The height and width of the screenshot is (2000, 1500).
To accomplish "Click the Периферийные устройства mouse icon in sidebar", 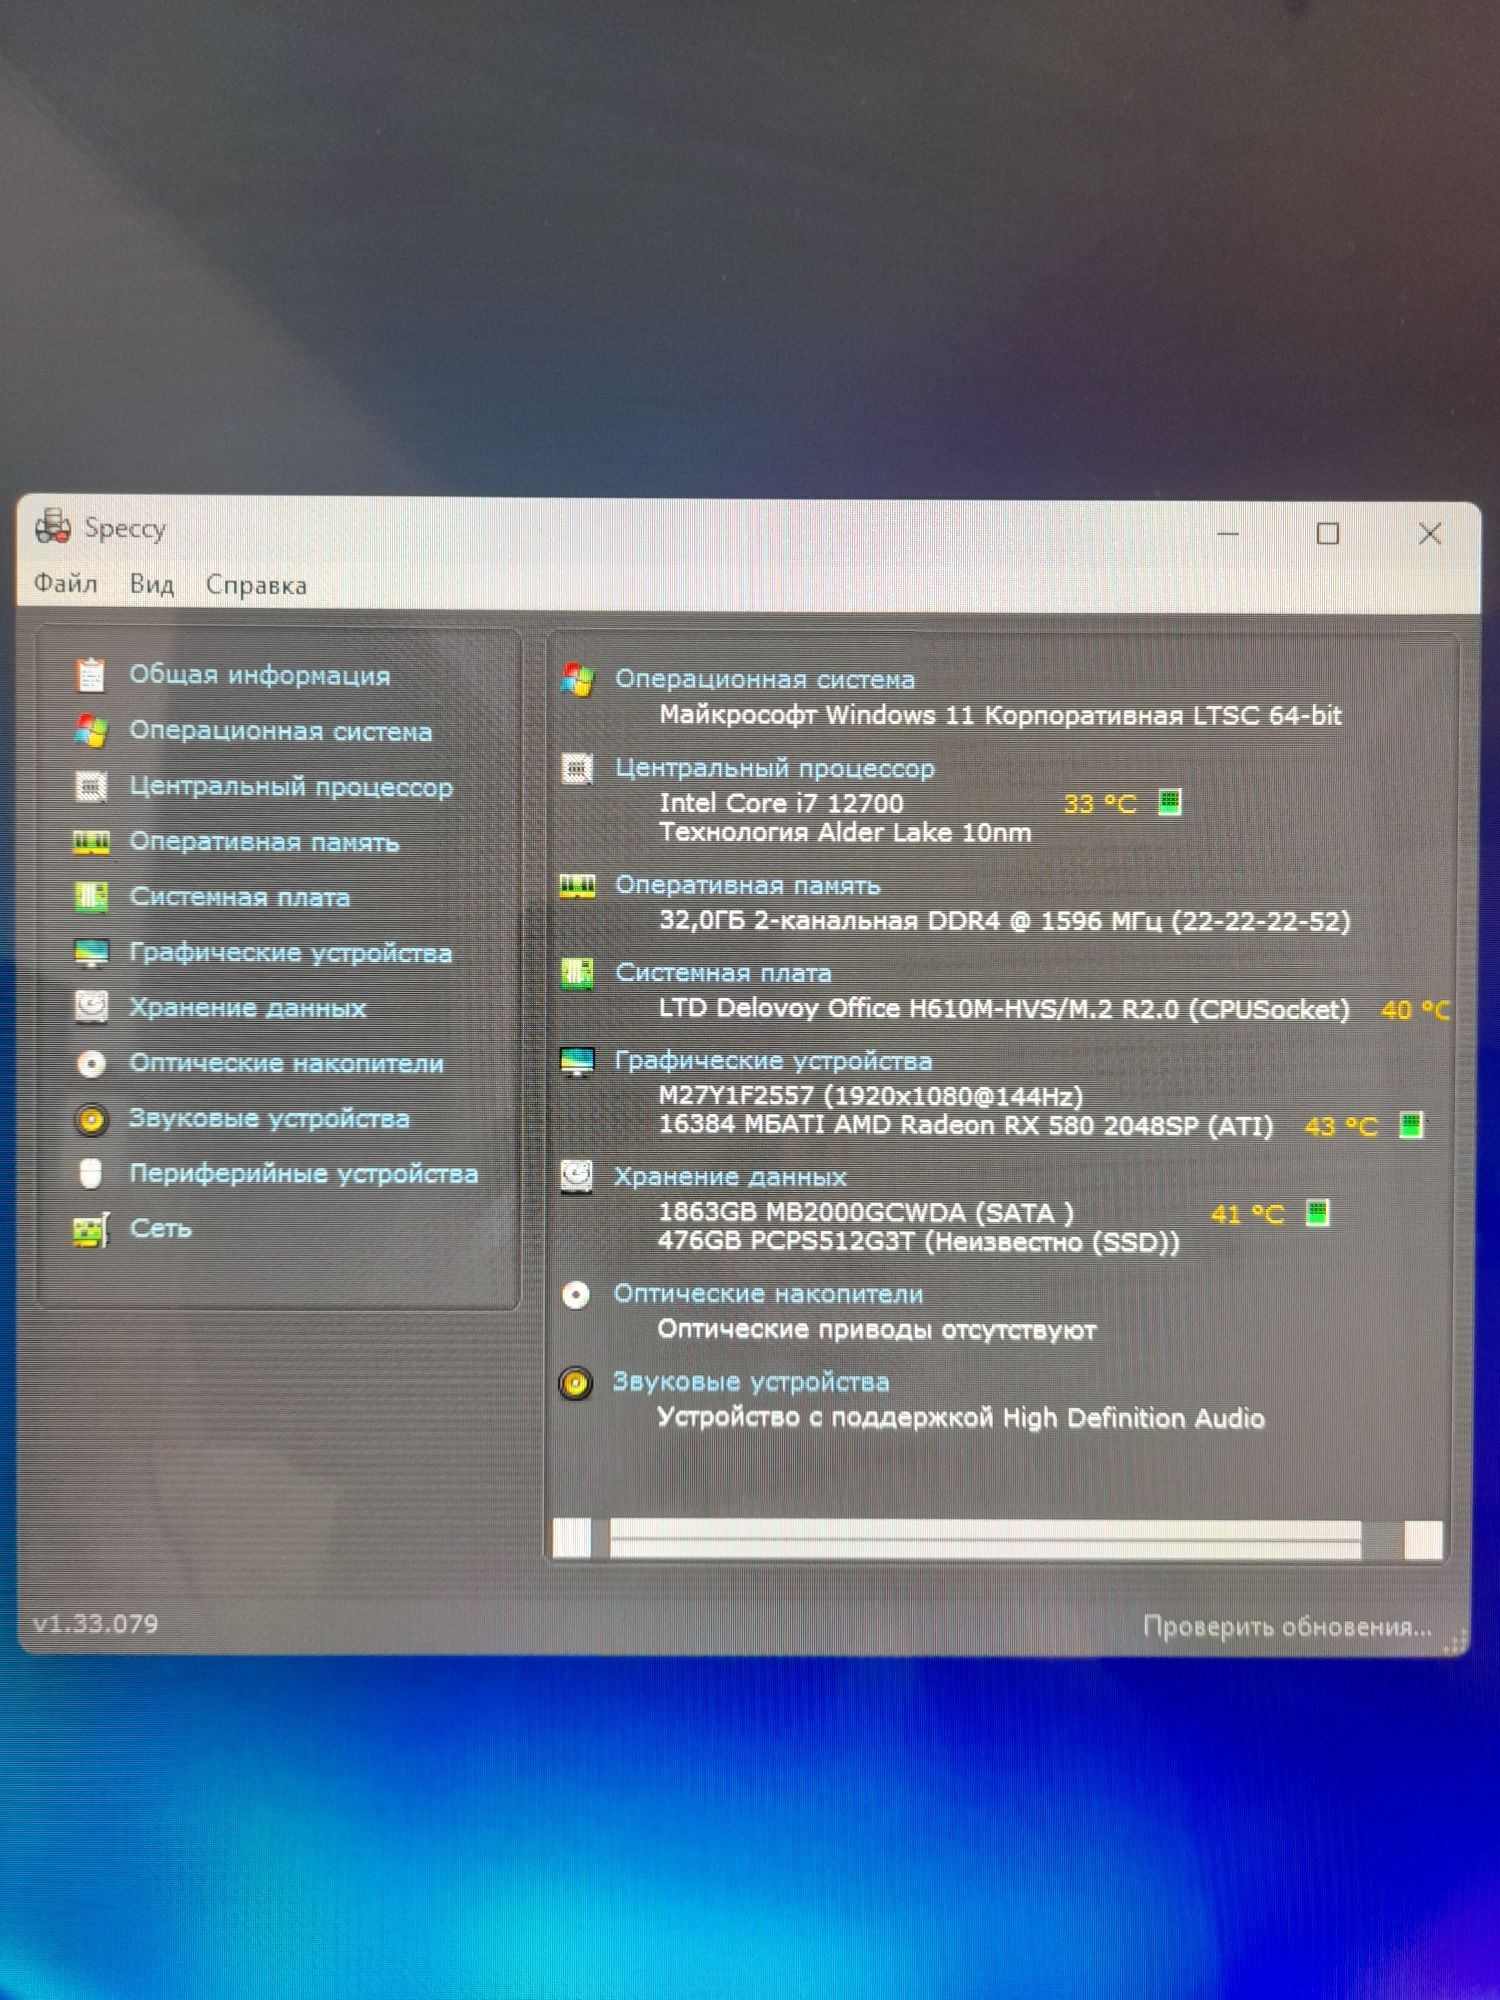I will pyautogui.click(x=90, y=1173).
